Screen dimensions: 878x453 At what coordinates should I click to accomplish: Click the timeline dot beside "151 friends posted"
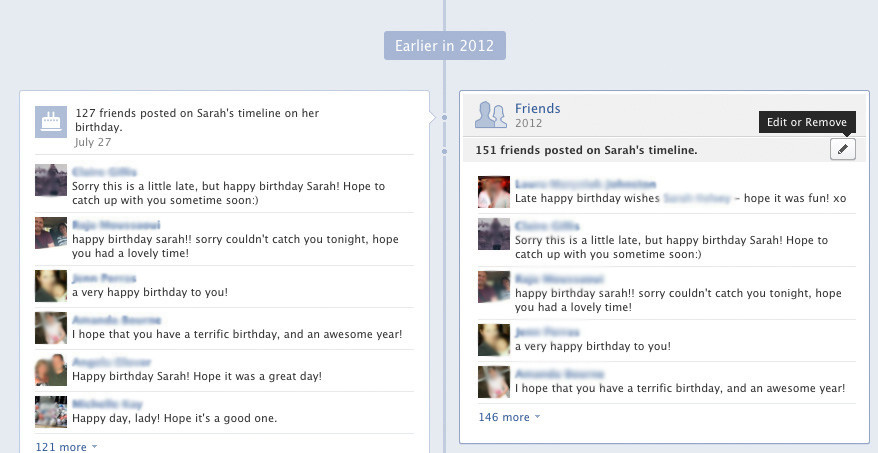[444, 151]
